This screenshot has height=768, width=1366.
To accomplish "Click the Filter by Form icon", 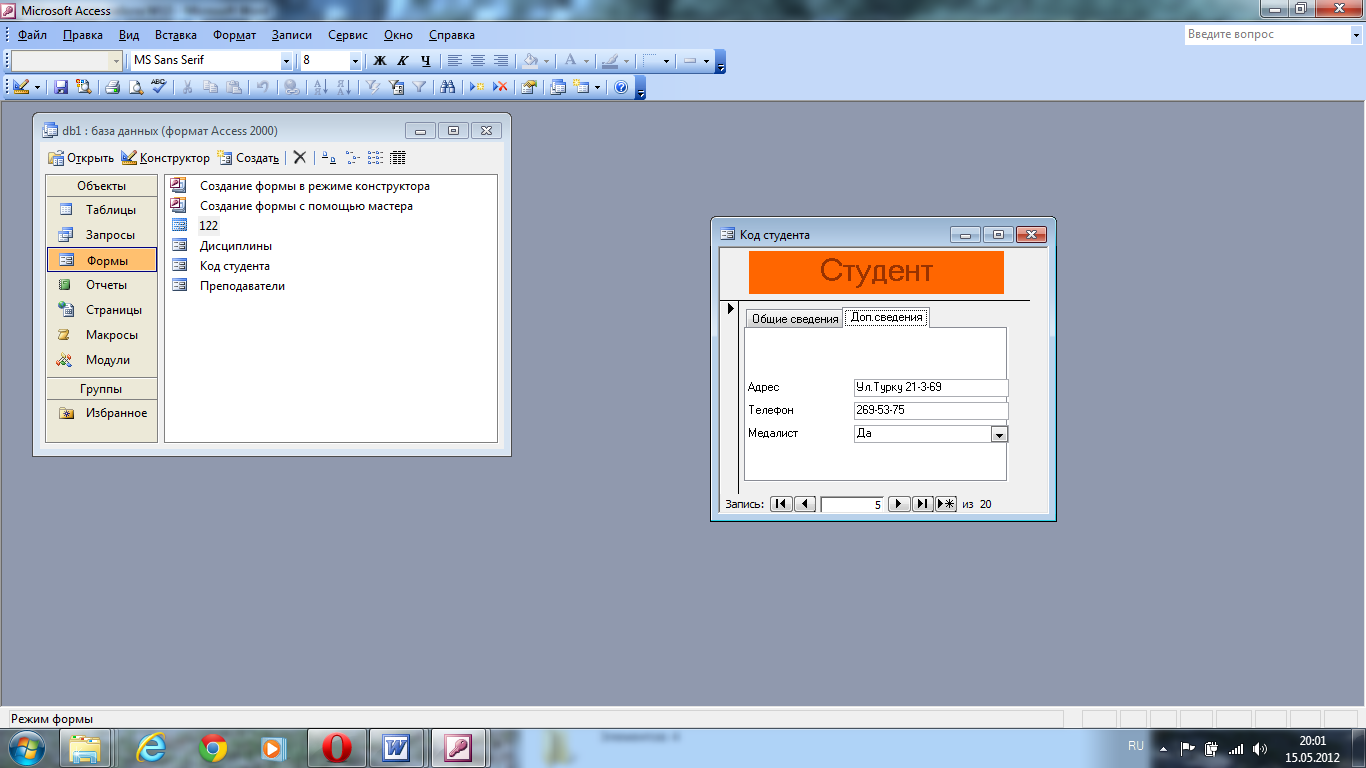I will (x=396, y=87).
